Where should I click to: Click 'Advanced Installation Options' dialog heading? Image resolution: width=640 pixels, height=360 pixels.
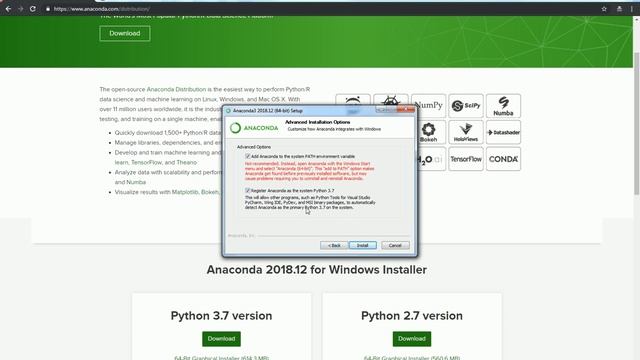(x=318, y=122)
